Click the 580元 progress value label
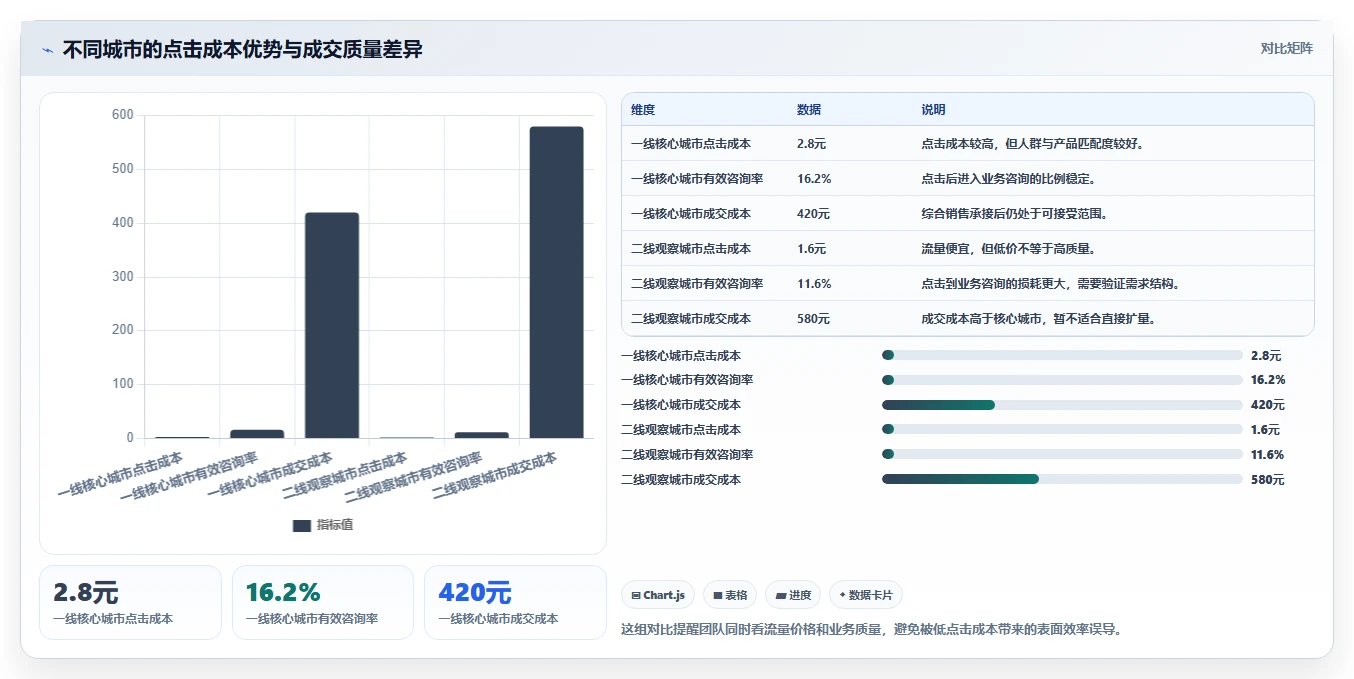The width and height of the screenshot is (1354, 679). (x=1268, y=480)
